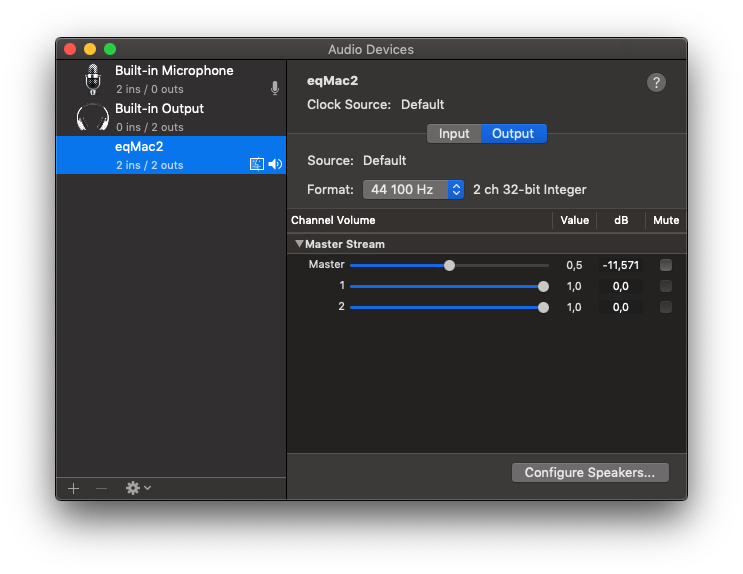
Task: Mute the Master channel checkbox
Action: [666, 265]
